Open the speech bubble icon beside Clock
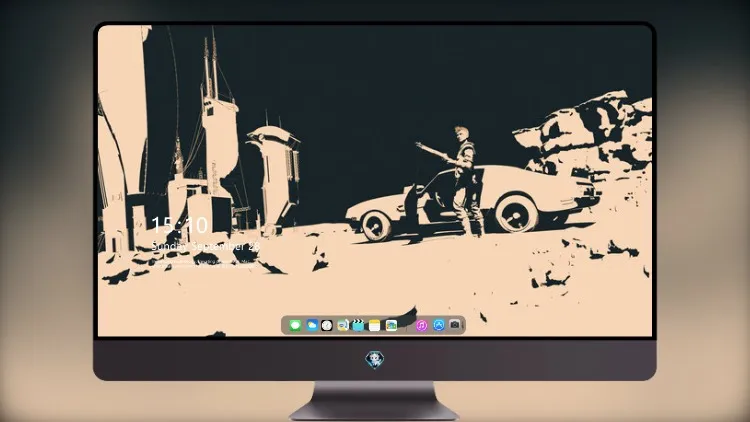The image size is (750, 422). [343, 325]
